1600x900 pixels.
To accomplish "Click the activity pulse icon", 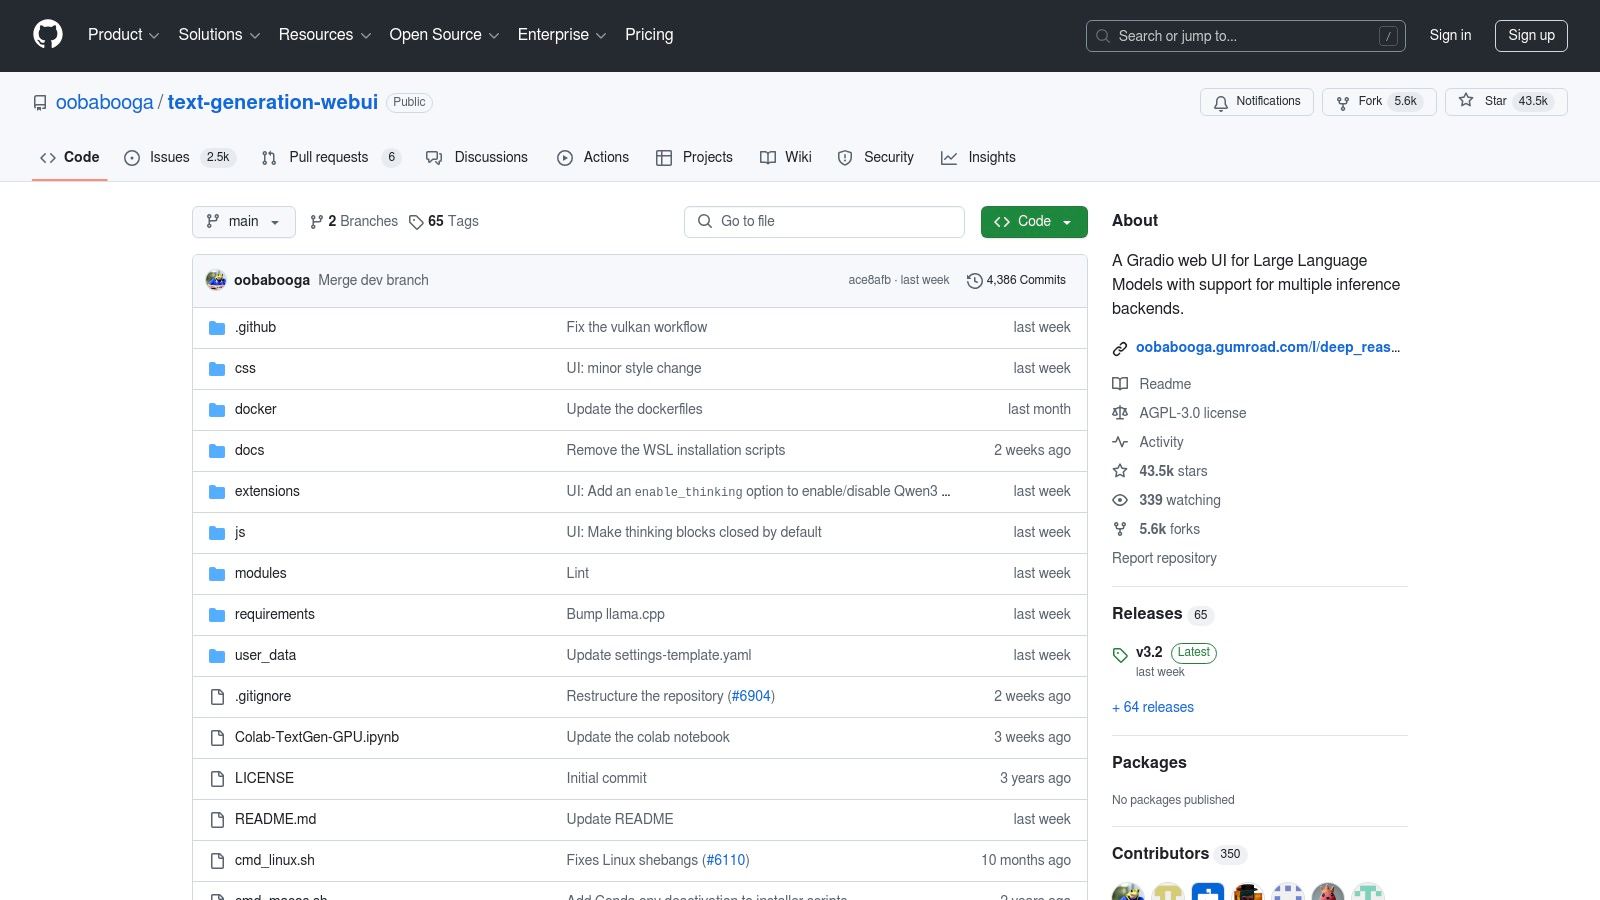I will (1120, 442).
